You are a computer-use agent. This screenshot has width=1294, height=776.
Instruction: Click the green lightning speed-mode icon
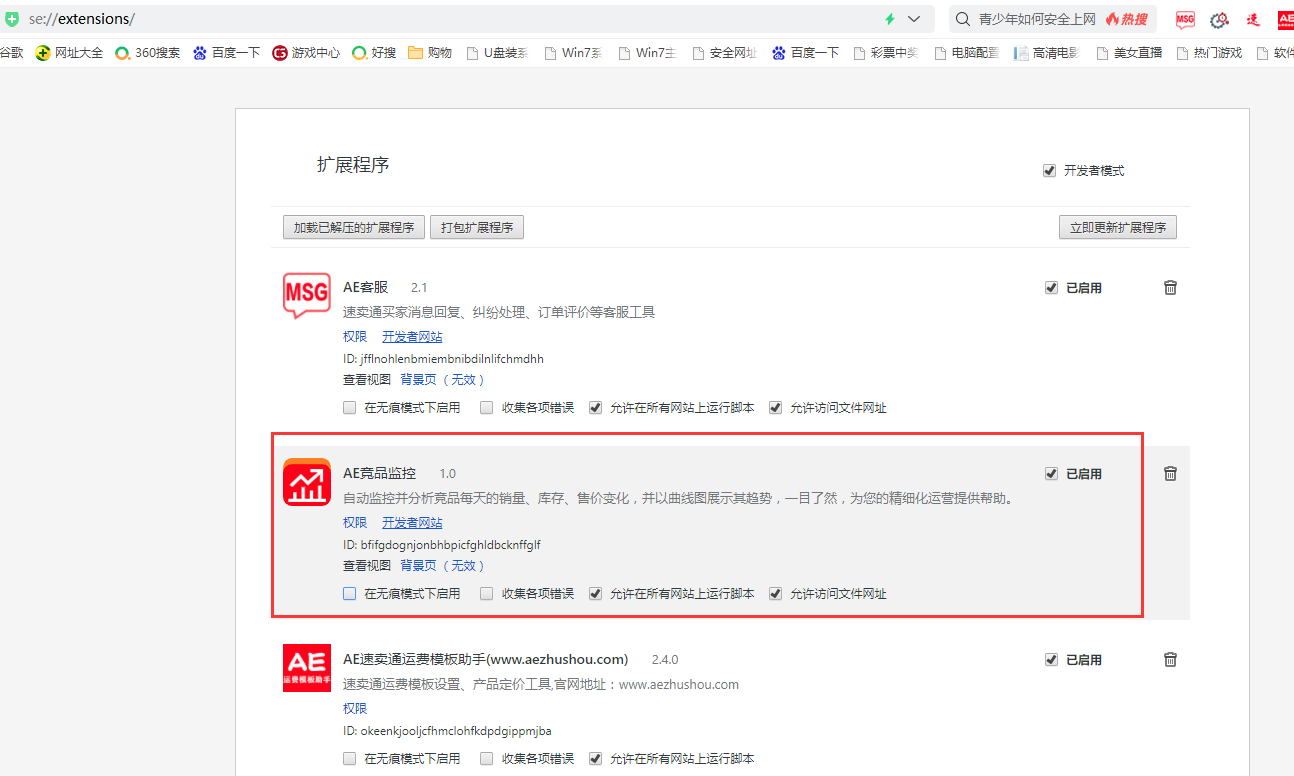pyautogui.click(x=889, y=19)
